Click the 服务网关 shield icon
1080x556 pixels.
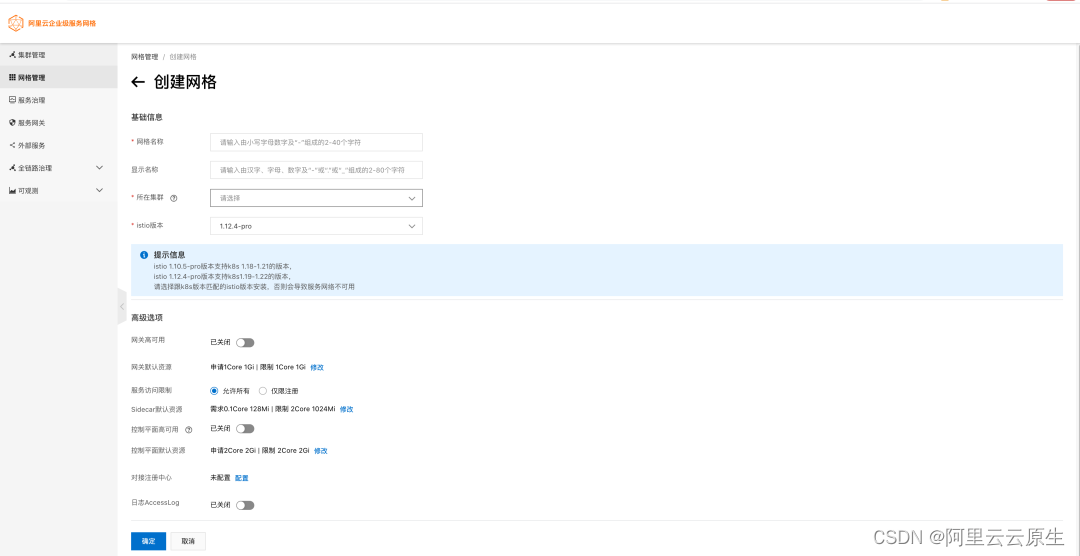12,123
